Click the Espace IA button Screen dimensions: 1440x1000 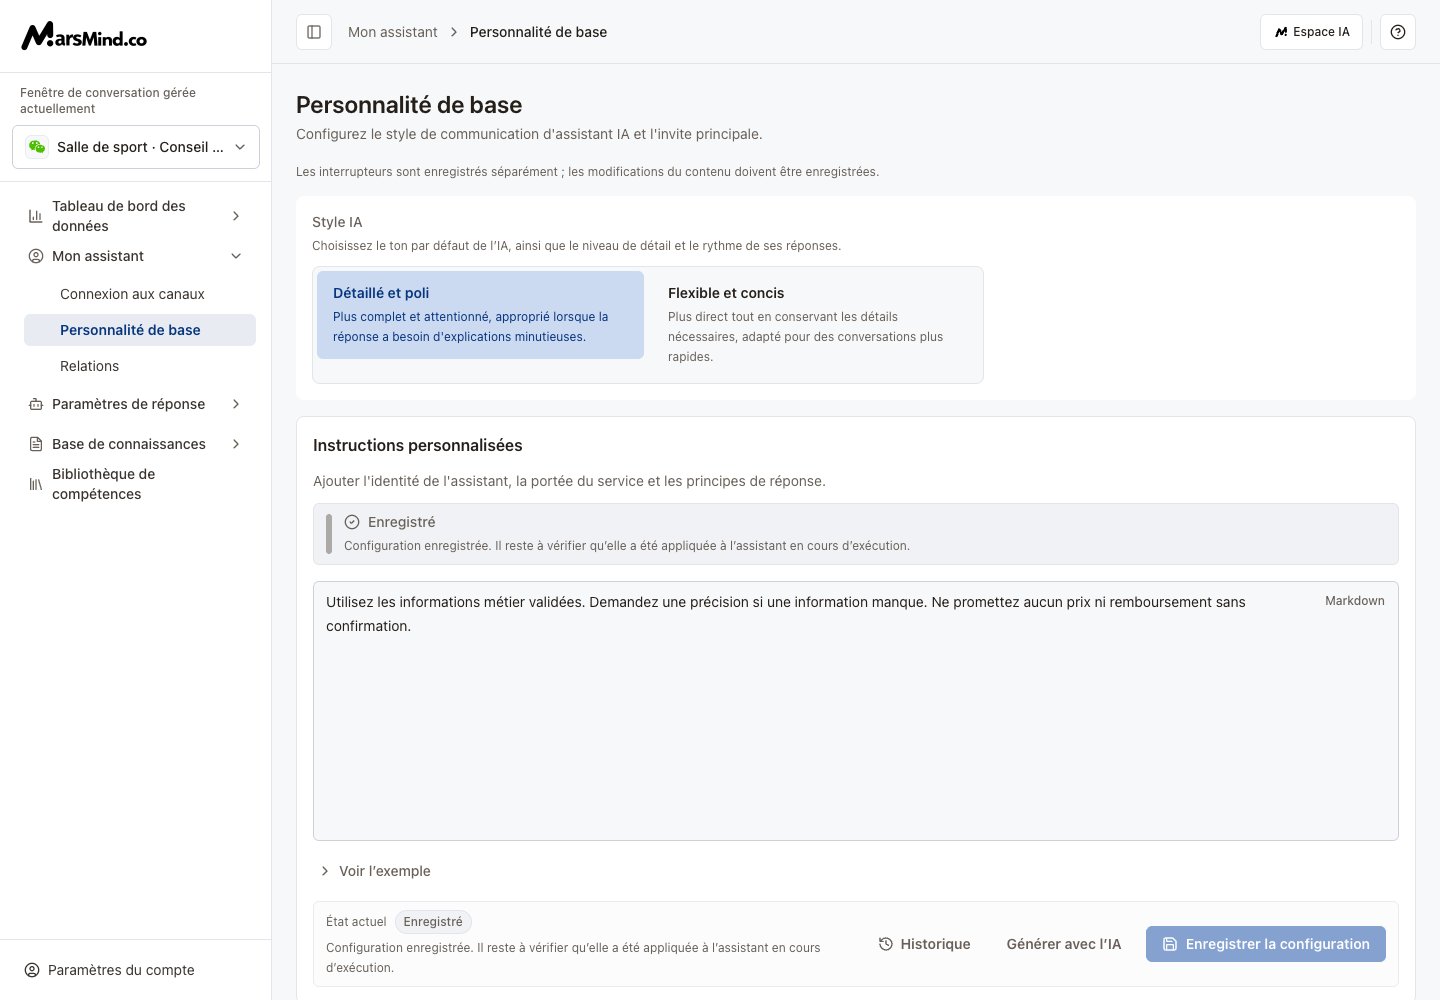point(1311,32)
